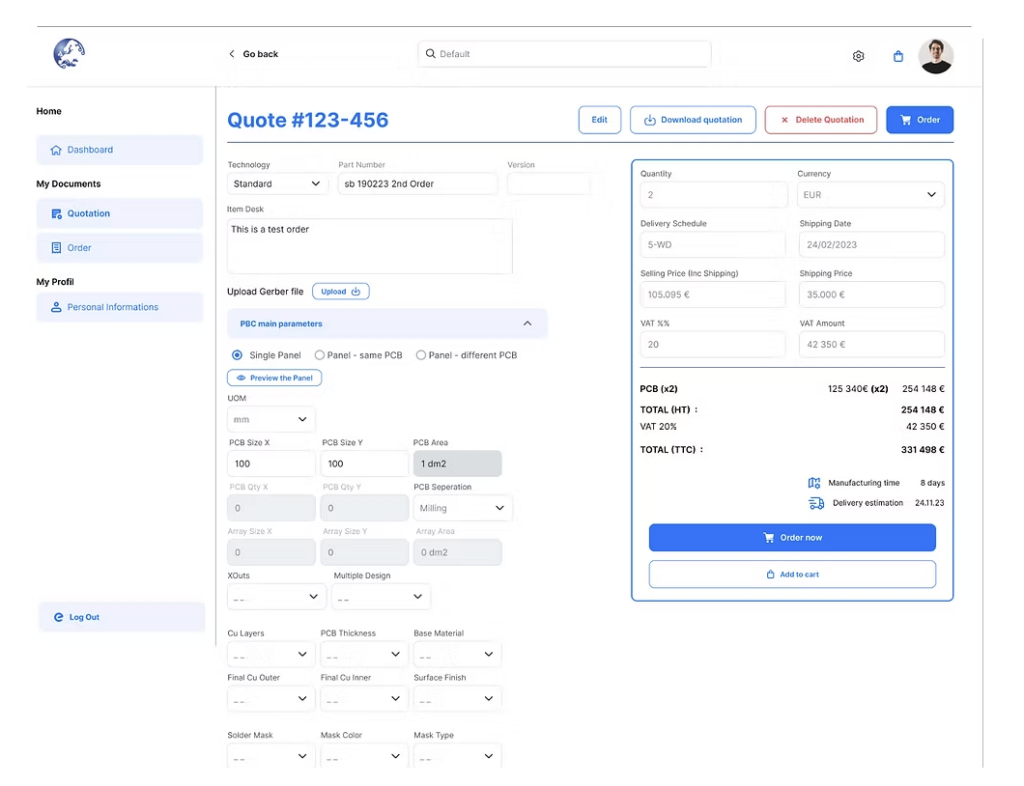Choose Panel - same PCB option
Screen dimensions: 1024x786
pos(319,355)
